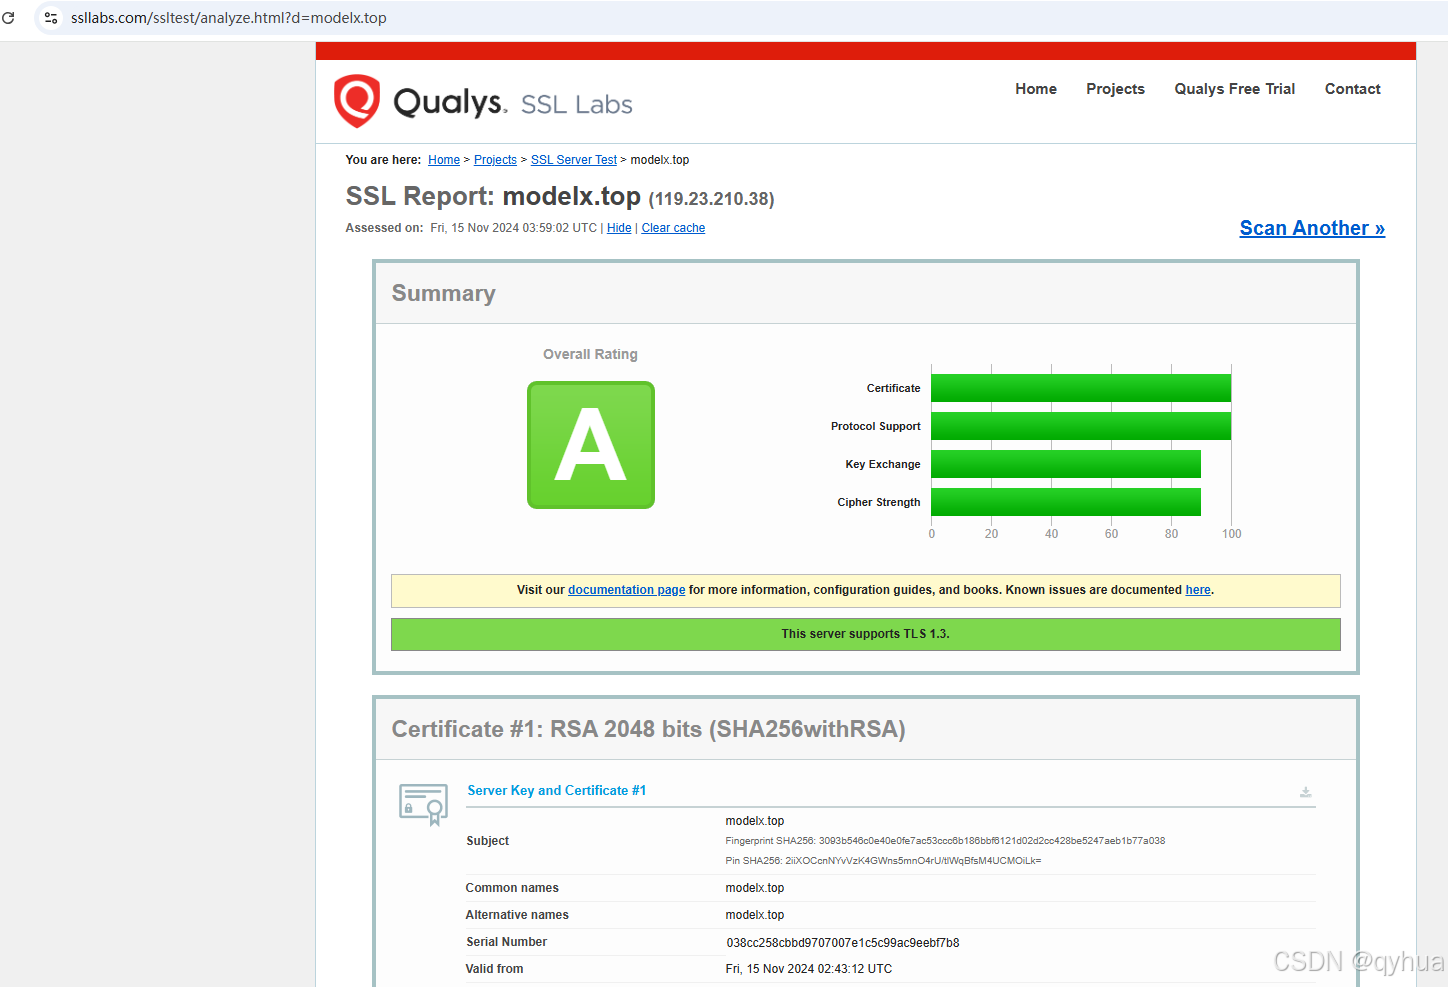
Task: Follow the SSL Server Test breadcrumb link
Action: point(574,160)
